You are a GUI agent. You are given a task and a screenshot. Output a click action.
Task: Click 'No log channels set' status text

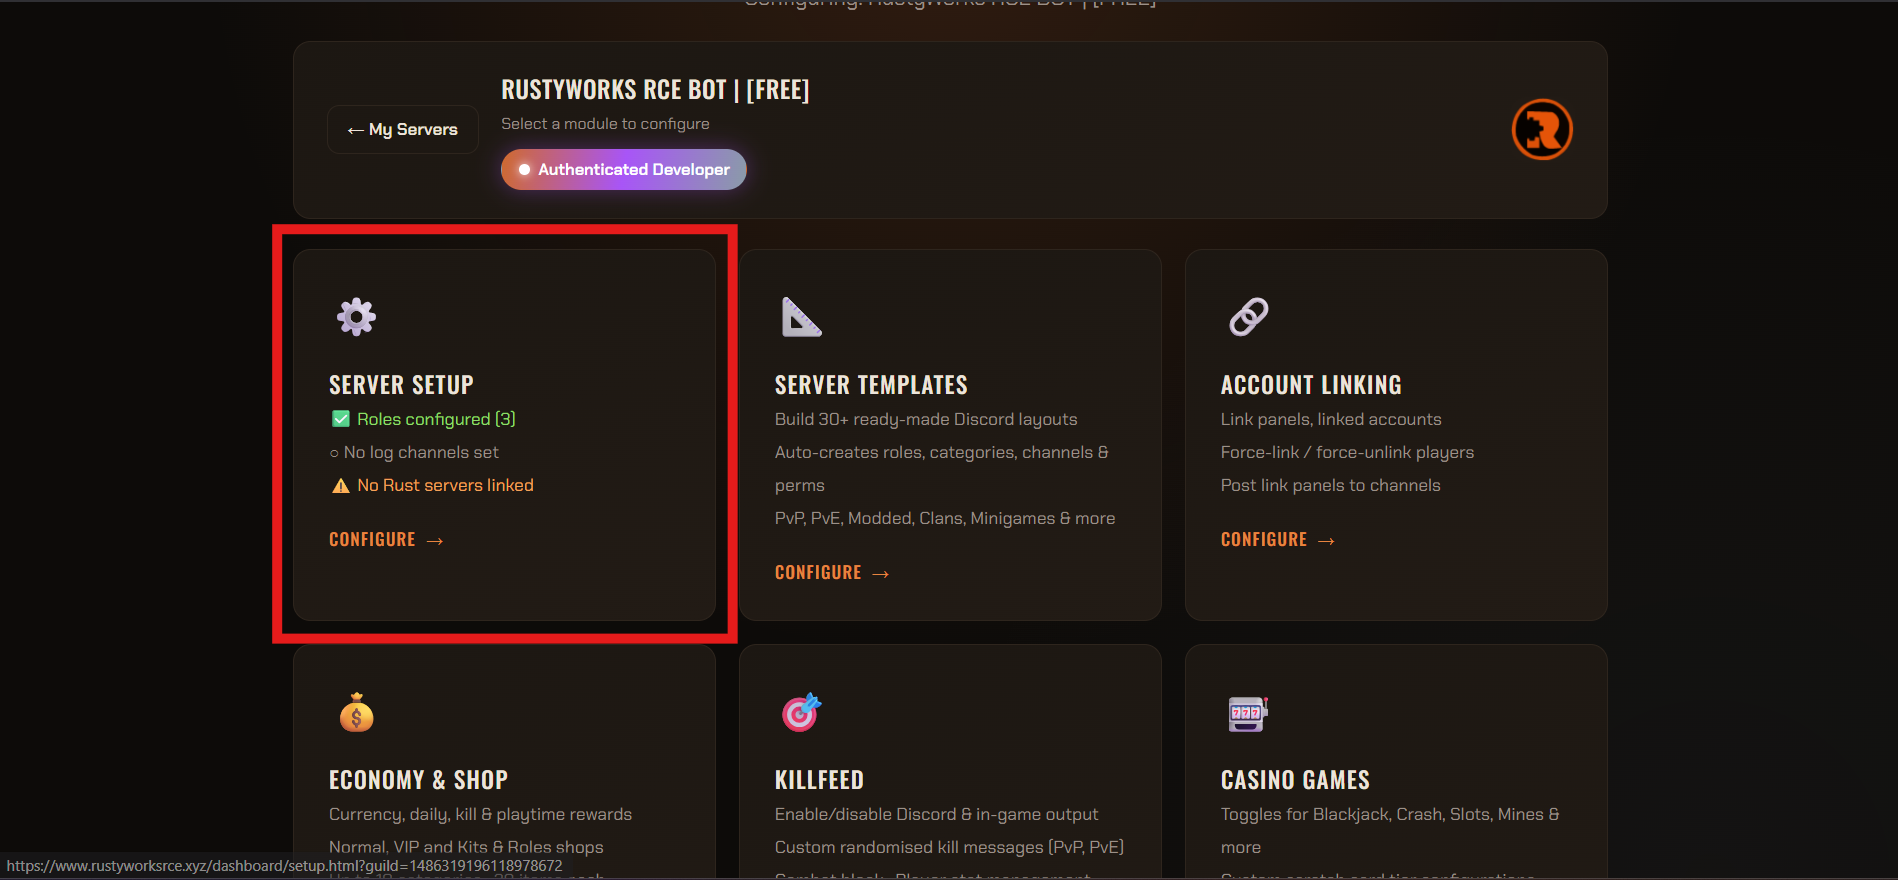point(421,452)
